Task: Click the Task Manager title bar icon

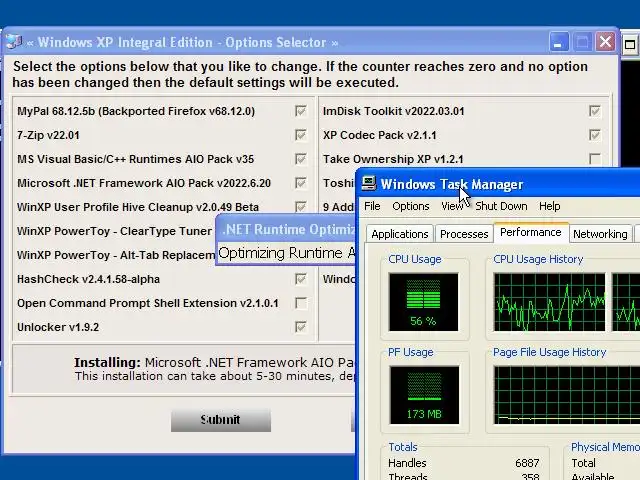Action: (369, 183)
